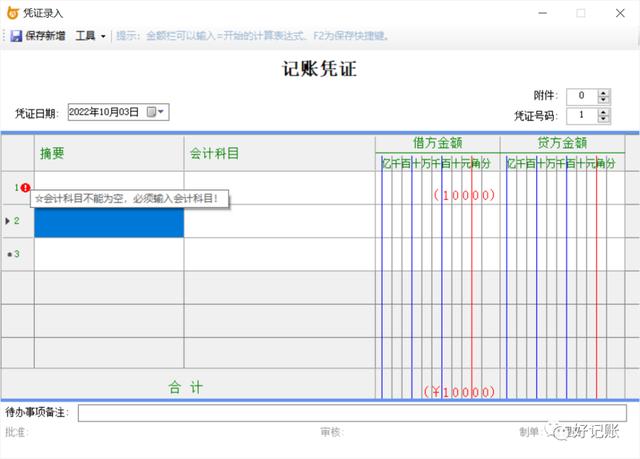Select the highlighted 摘要 cell in row 2
Image resolution: width=640 pixels, height=459 pixels.
pos(109,222)
